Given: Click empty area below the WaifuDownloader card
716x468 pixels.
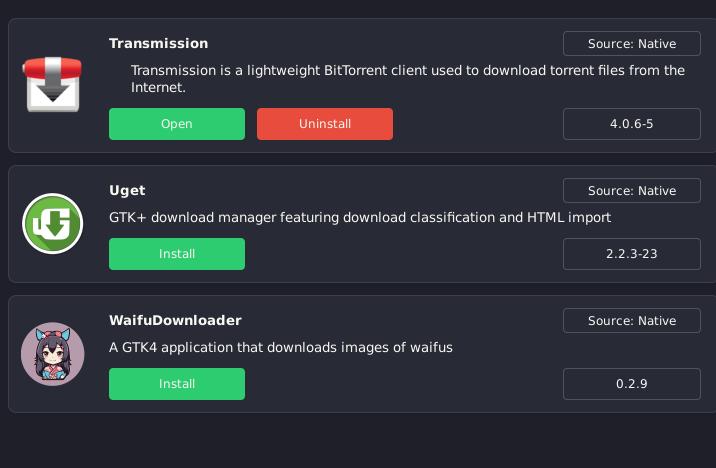Looking at the screenshot, I should pos(358,440).
